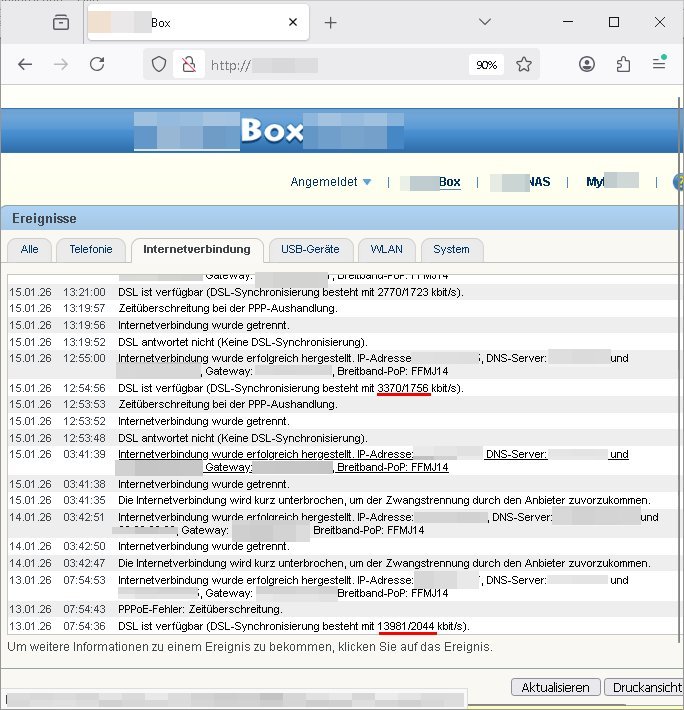Open the USB-Geräte tab
This screenshot has width=684, height=710.
(x=310, y=249)
